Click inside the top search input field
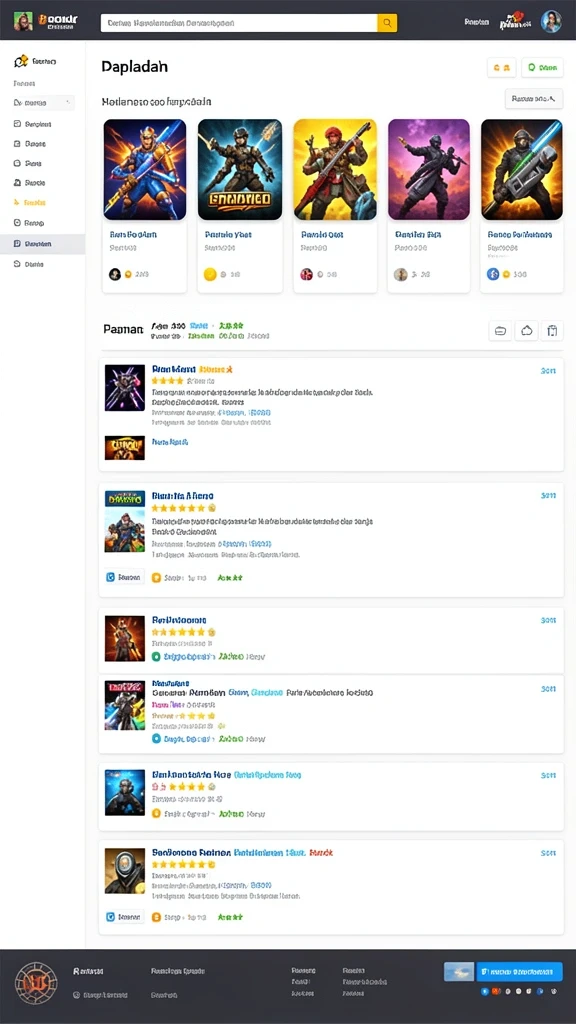The height and width of the screenshot is (1024, 576). [x=239, y=23]
